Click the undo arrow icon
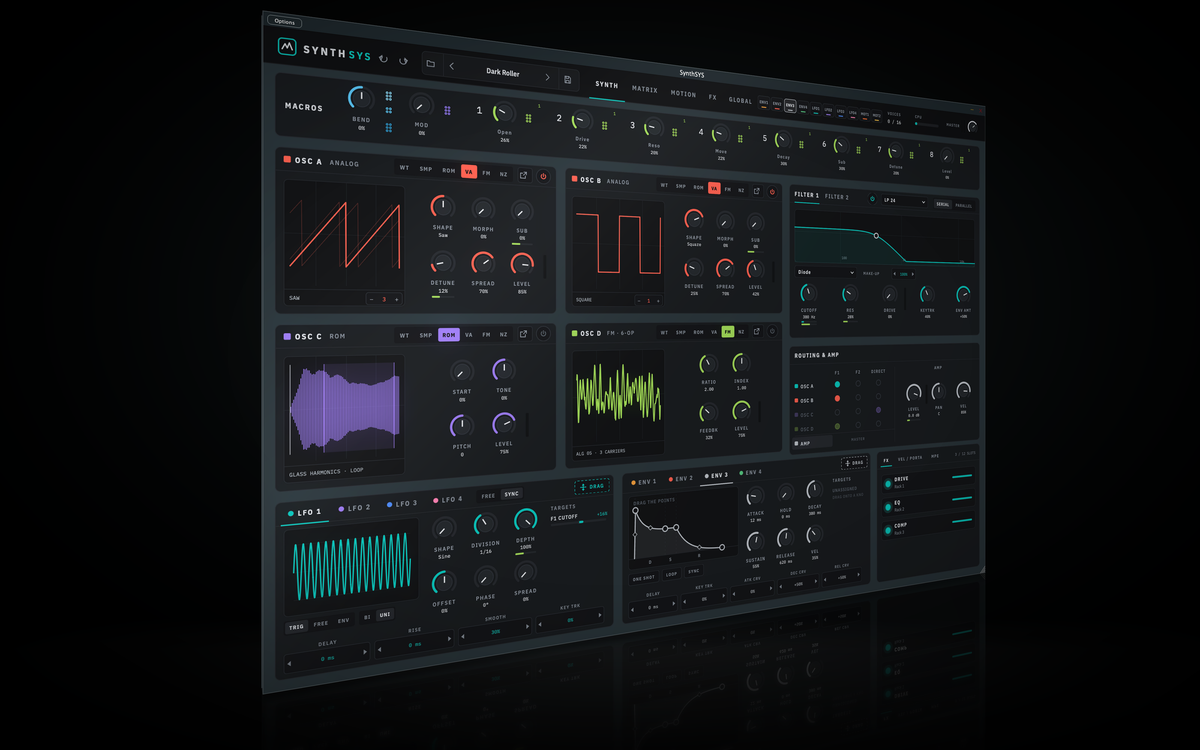 (383, 59)
